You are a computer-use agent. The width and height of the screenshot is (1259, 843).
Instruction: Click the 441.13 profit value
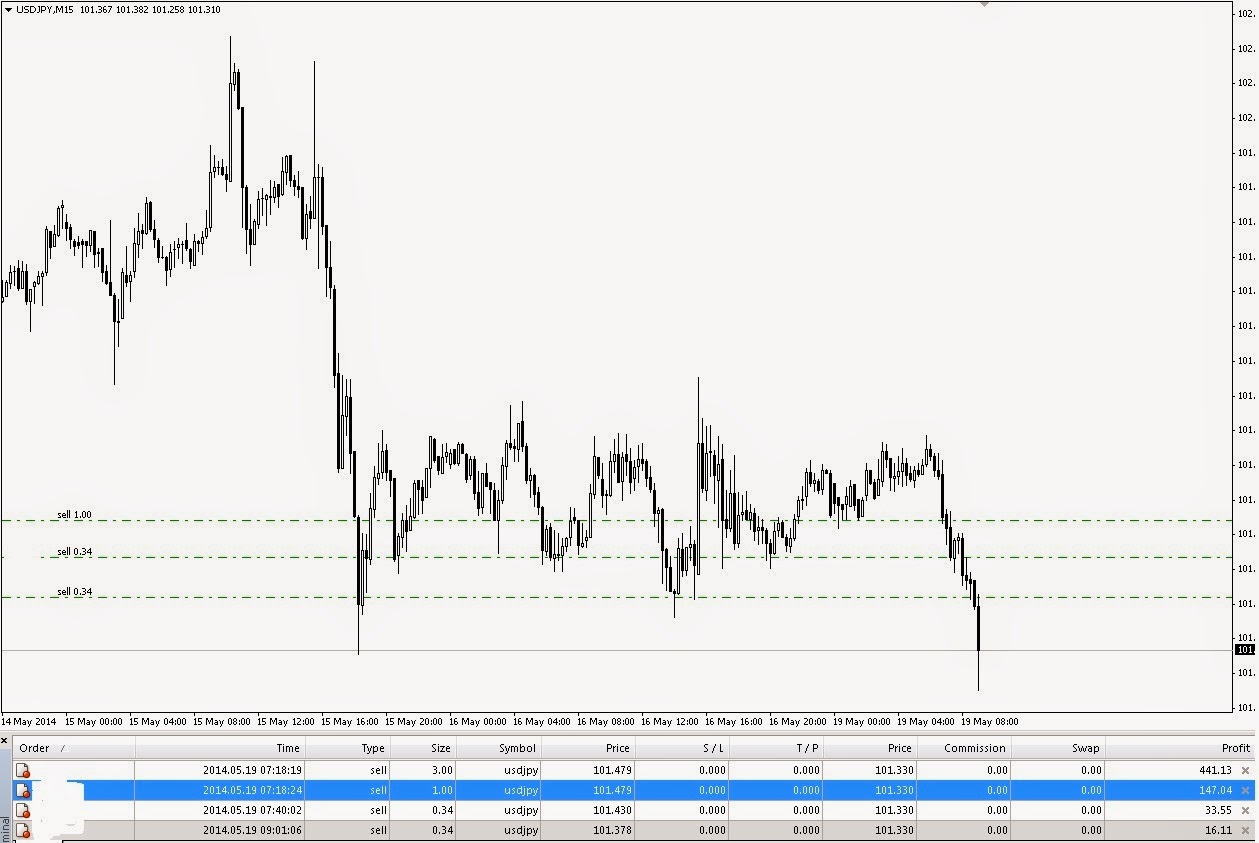[1215, 770]
